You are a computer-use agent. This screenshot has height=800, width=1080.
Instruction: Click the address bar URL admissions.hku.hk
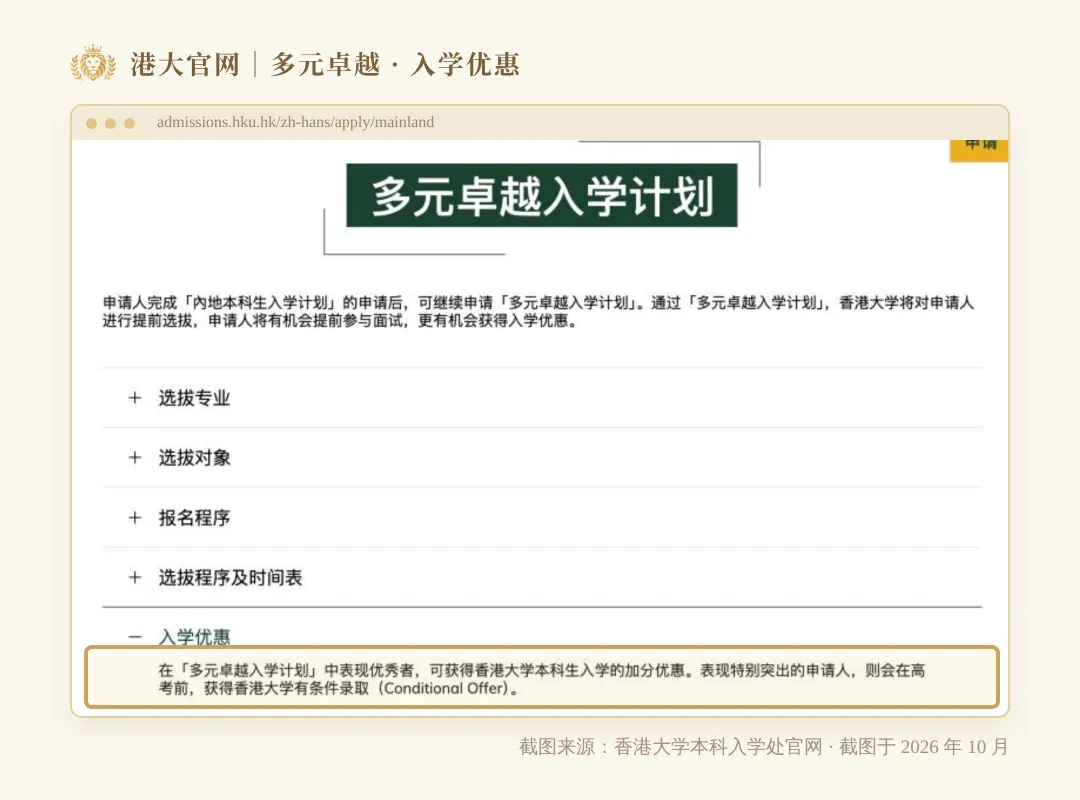pyautogui.click(x=295, y=122)
